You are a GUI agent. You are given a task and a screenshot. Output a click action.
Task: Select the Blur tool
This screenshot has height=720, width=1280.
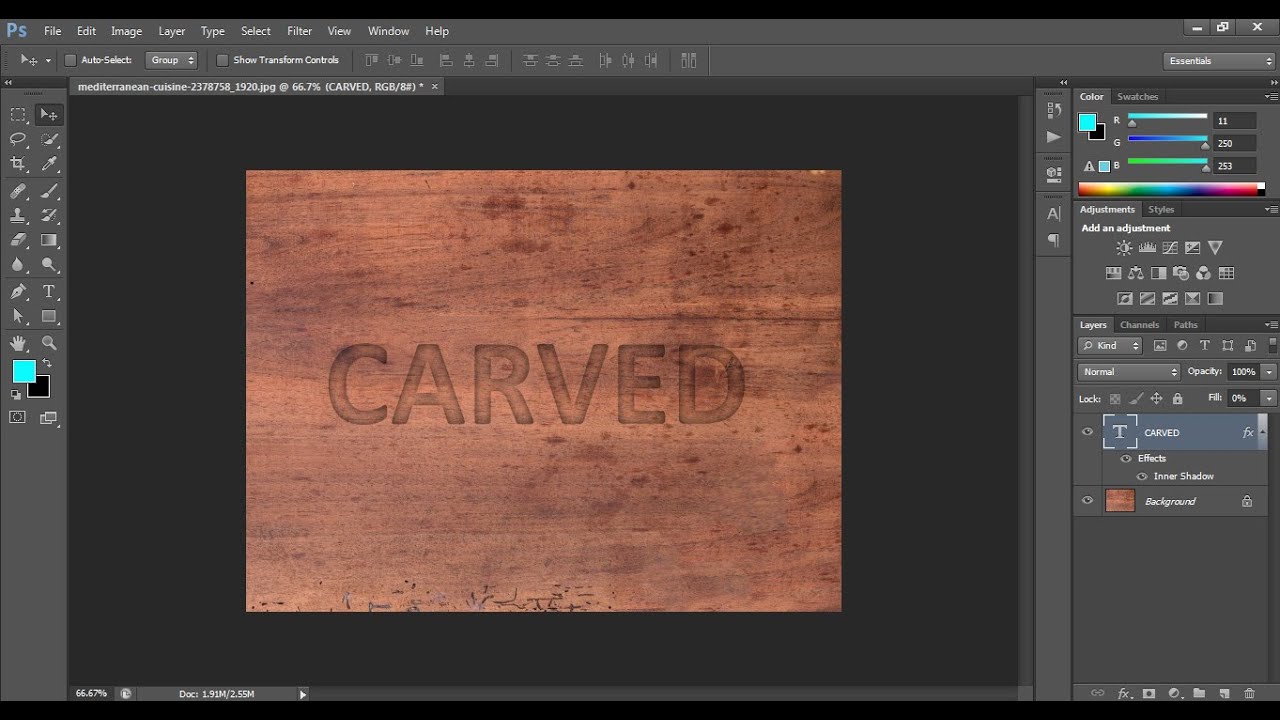pyautogui.click(x=18, y=265)
